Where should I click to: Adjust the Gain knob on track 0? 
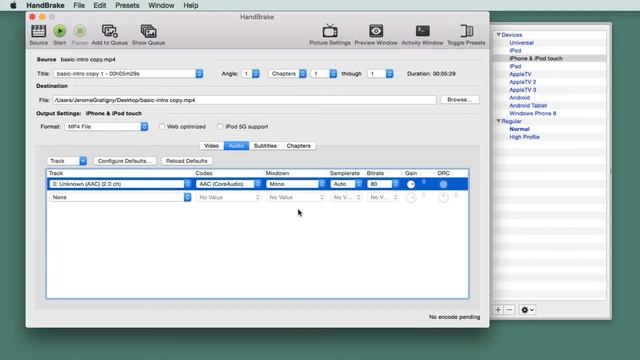(411, 184)
